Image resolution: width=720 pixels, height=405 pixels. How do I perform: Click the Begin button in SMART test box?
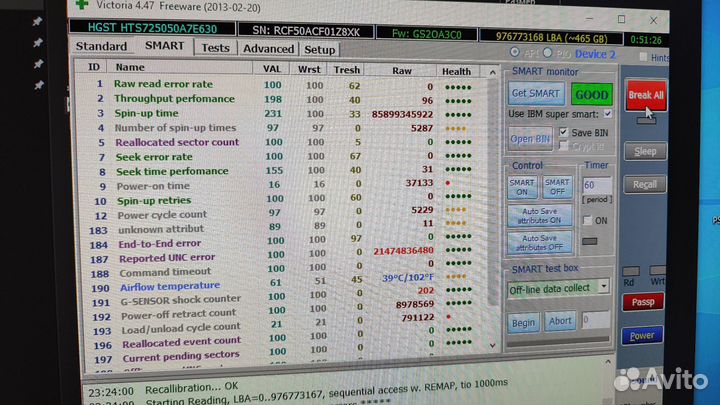pyautogui.click(x=524, y=323)
